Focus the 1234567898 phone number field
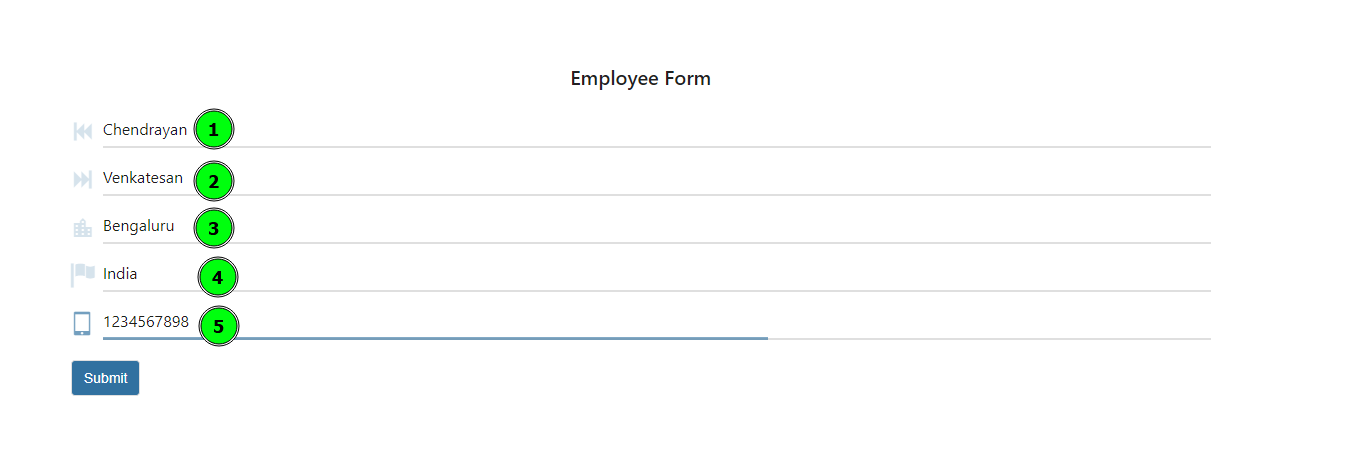Screen dimensions: 1360x450 (x=656, y=323)
